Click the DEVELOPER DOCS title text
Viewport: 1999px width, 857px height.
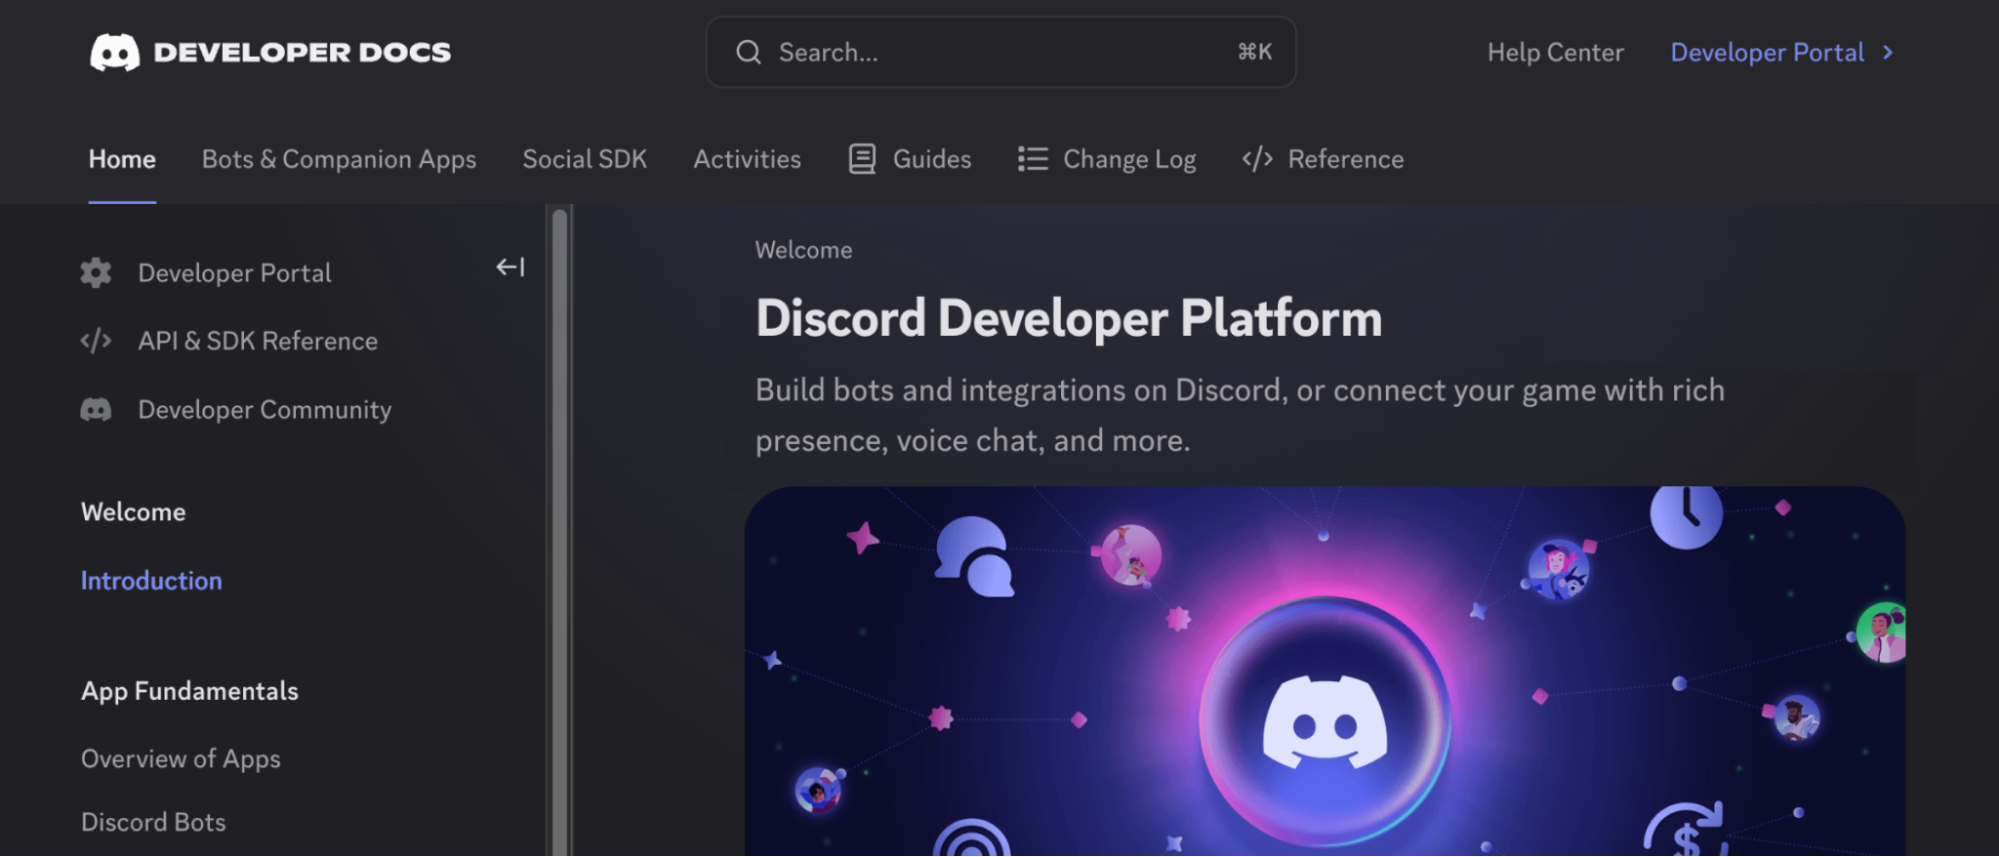point(302,52)
